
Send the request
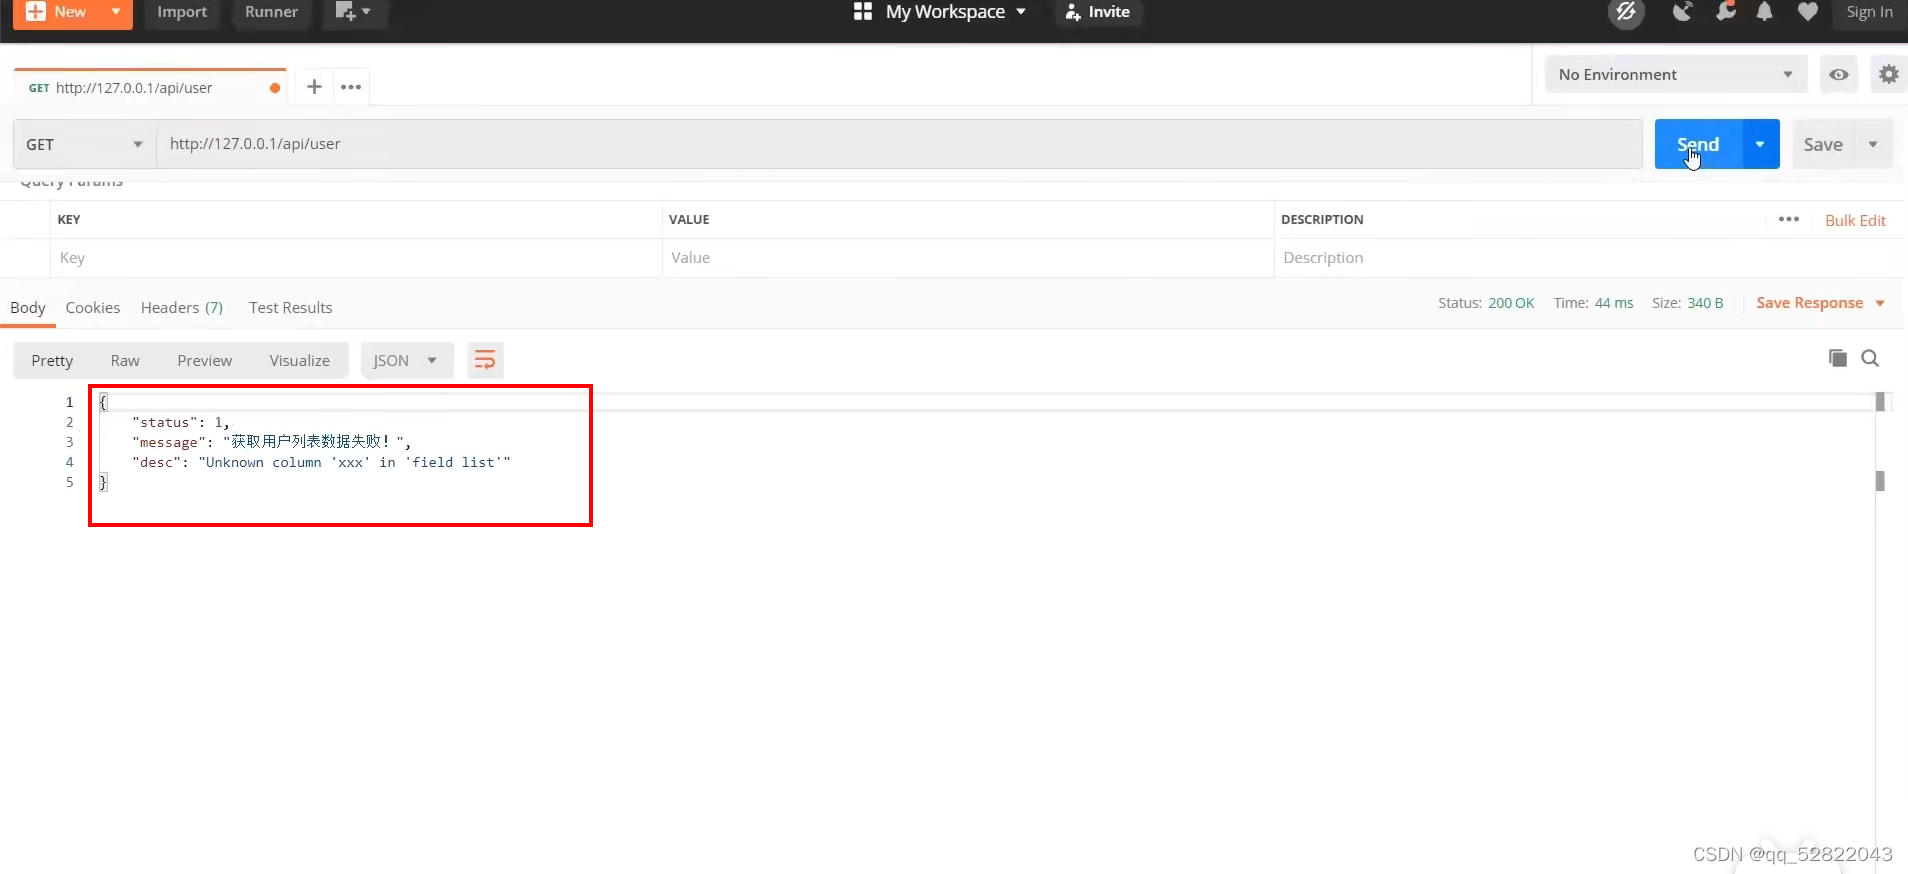coord(1698,144)
